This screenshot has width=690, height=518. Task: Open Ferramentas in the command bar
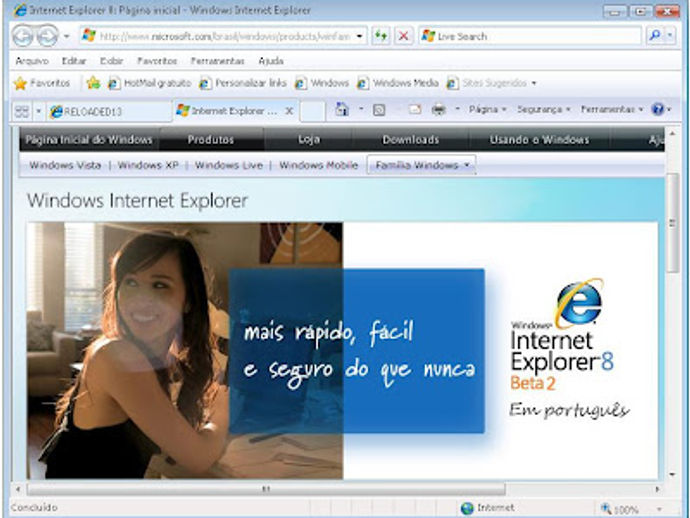(x=612, y=109)
